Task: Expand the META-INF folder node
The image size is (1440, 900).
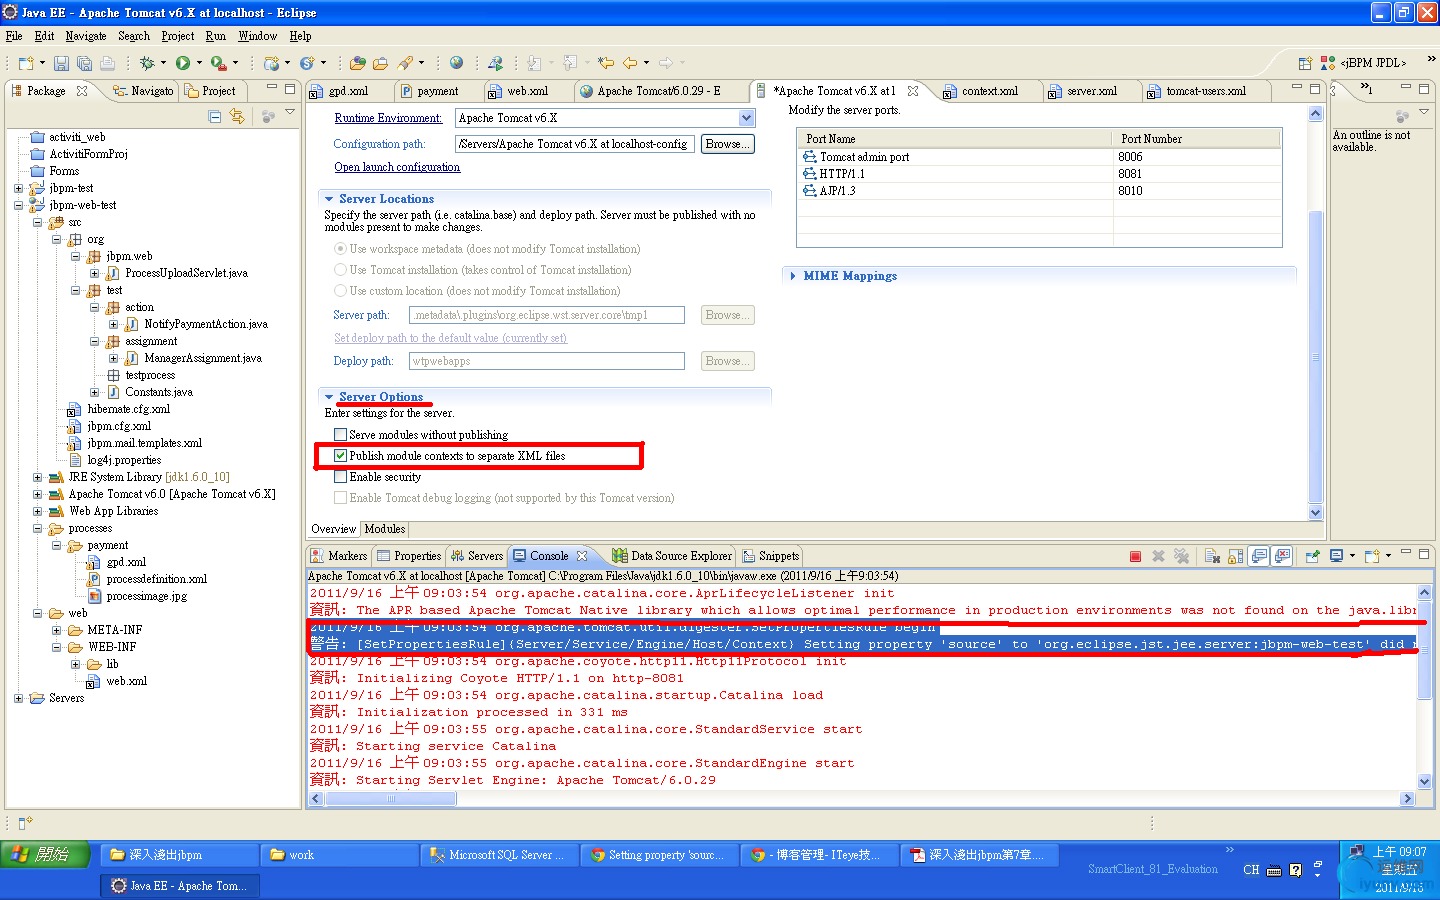Action: [56, 630]
